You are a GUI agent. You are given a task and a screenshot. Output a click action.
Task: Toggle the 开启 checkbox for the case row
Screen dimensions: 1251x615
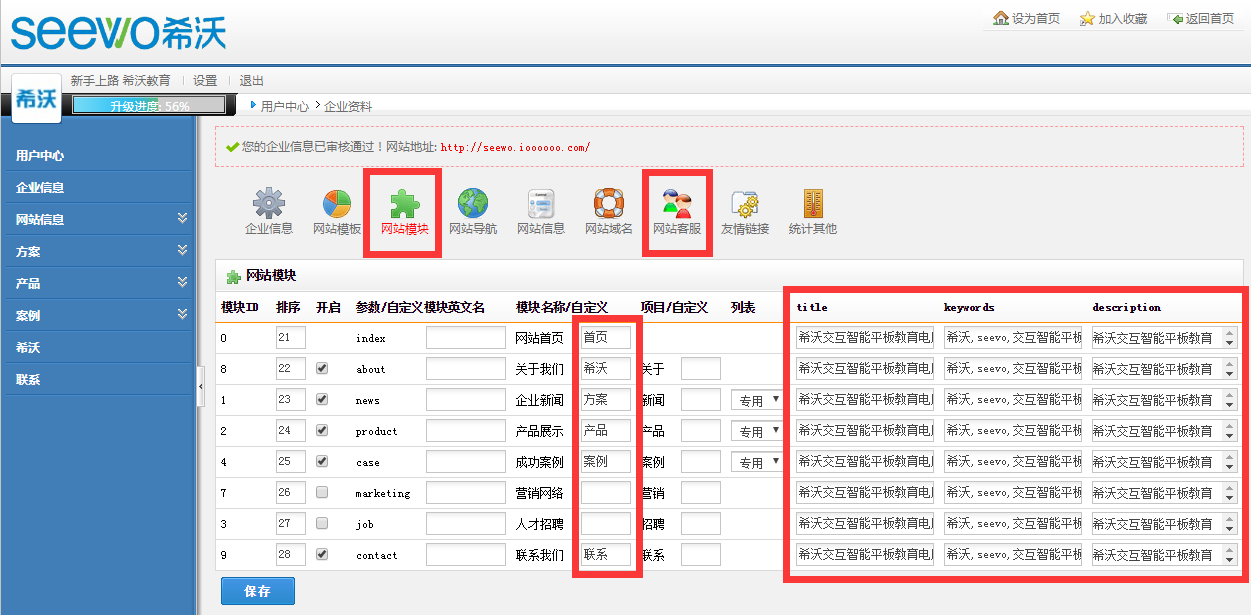(322, 462)
